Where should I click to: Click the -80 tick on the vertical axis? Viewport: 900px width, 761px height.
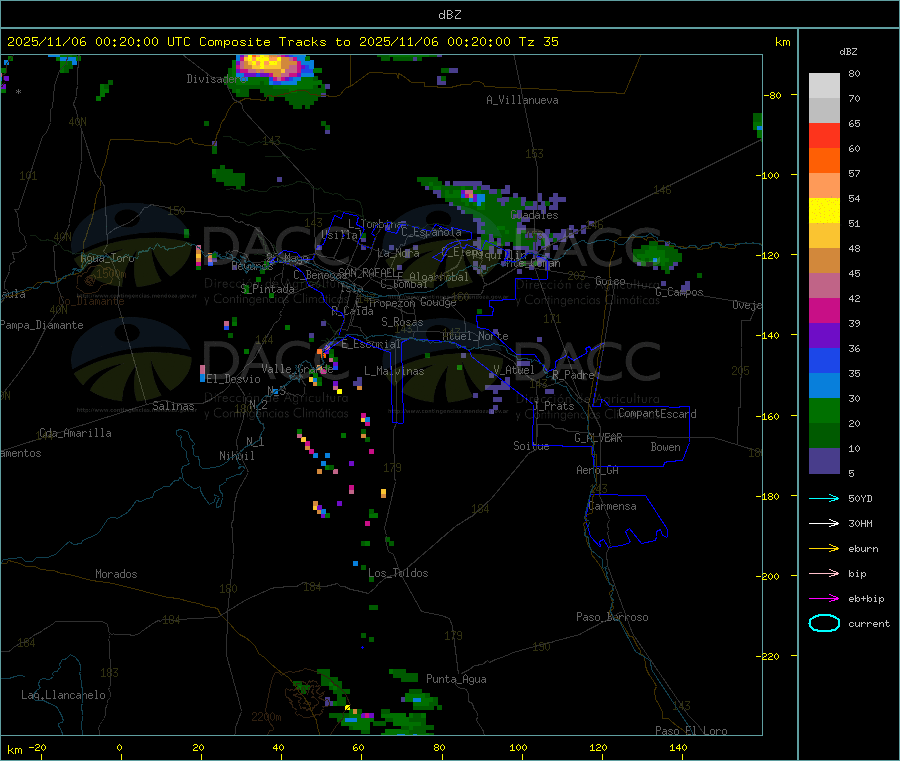[773, 95]
